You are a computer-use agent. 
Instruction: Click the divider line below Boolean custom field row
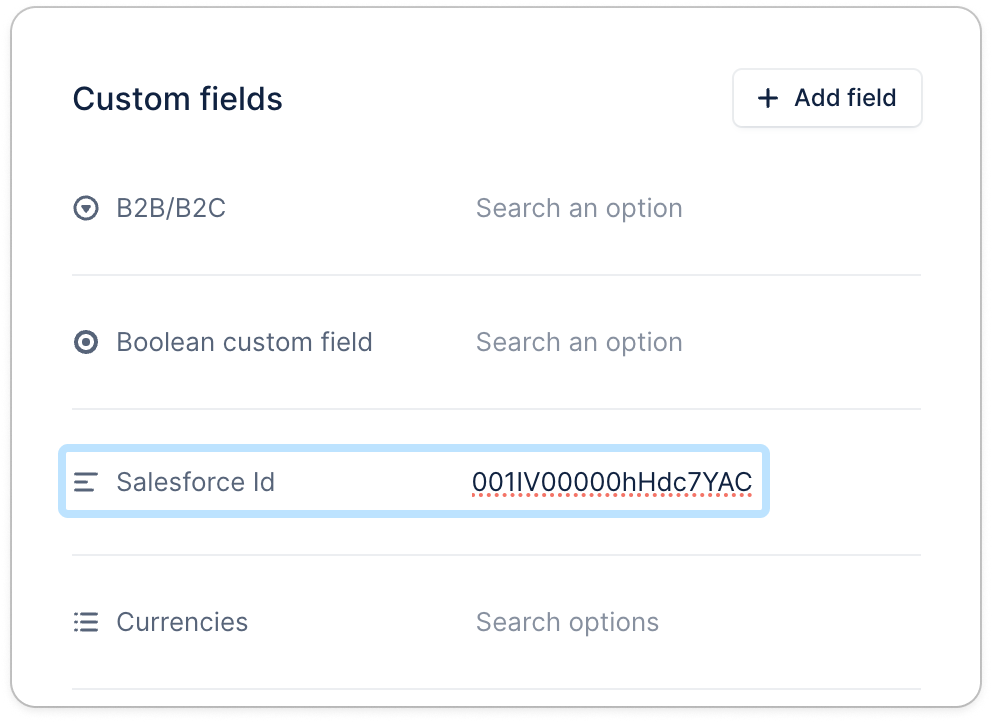click(496, 409)
